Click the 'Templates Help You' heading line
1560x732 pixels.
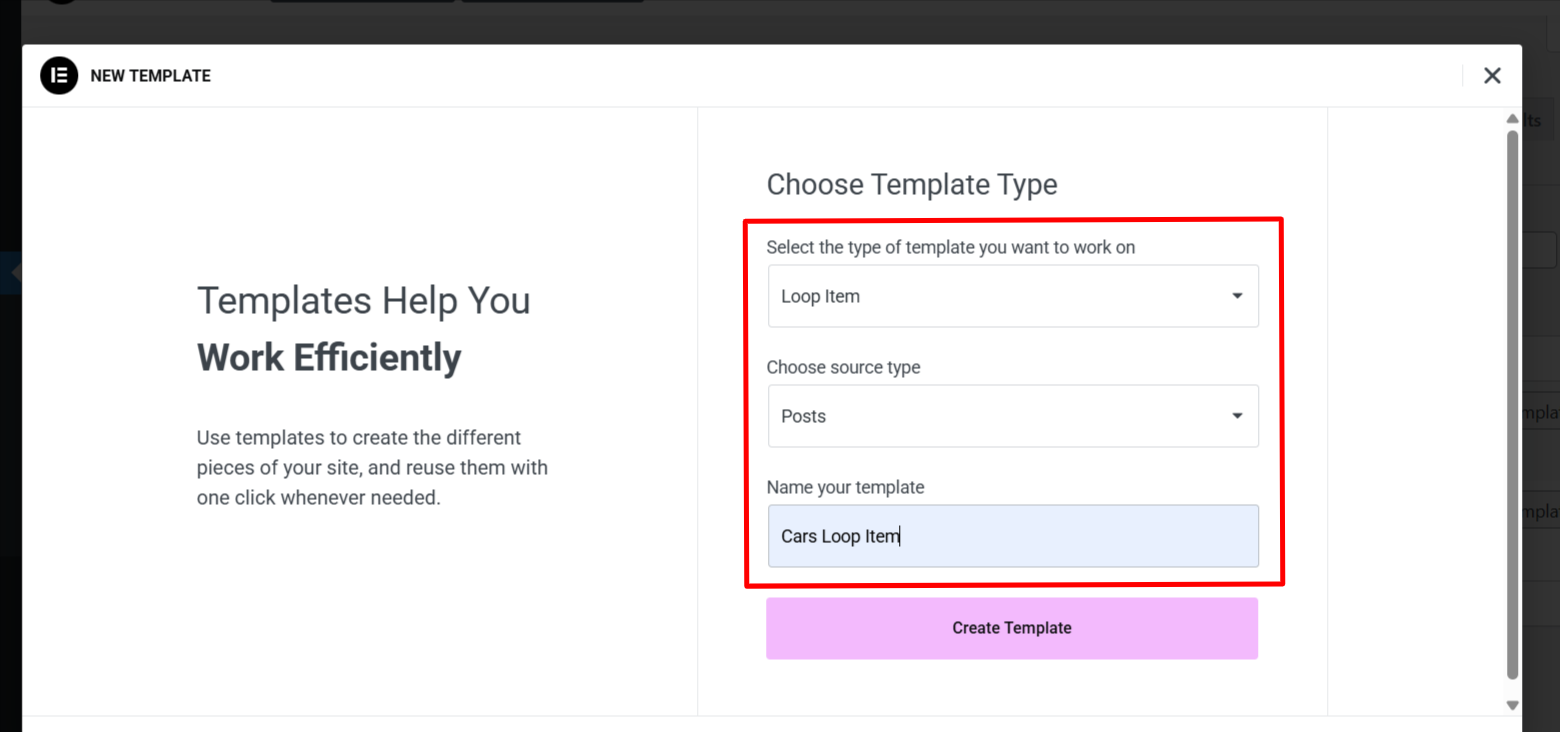click(363, 300)
